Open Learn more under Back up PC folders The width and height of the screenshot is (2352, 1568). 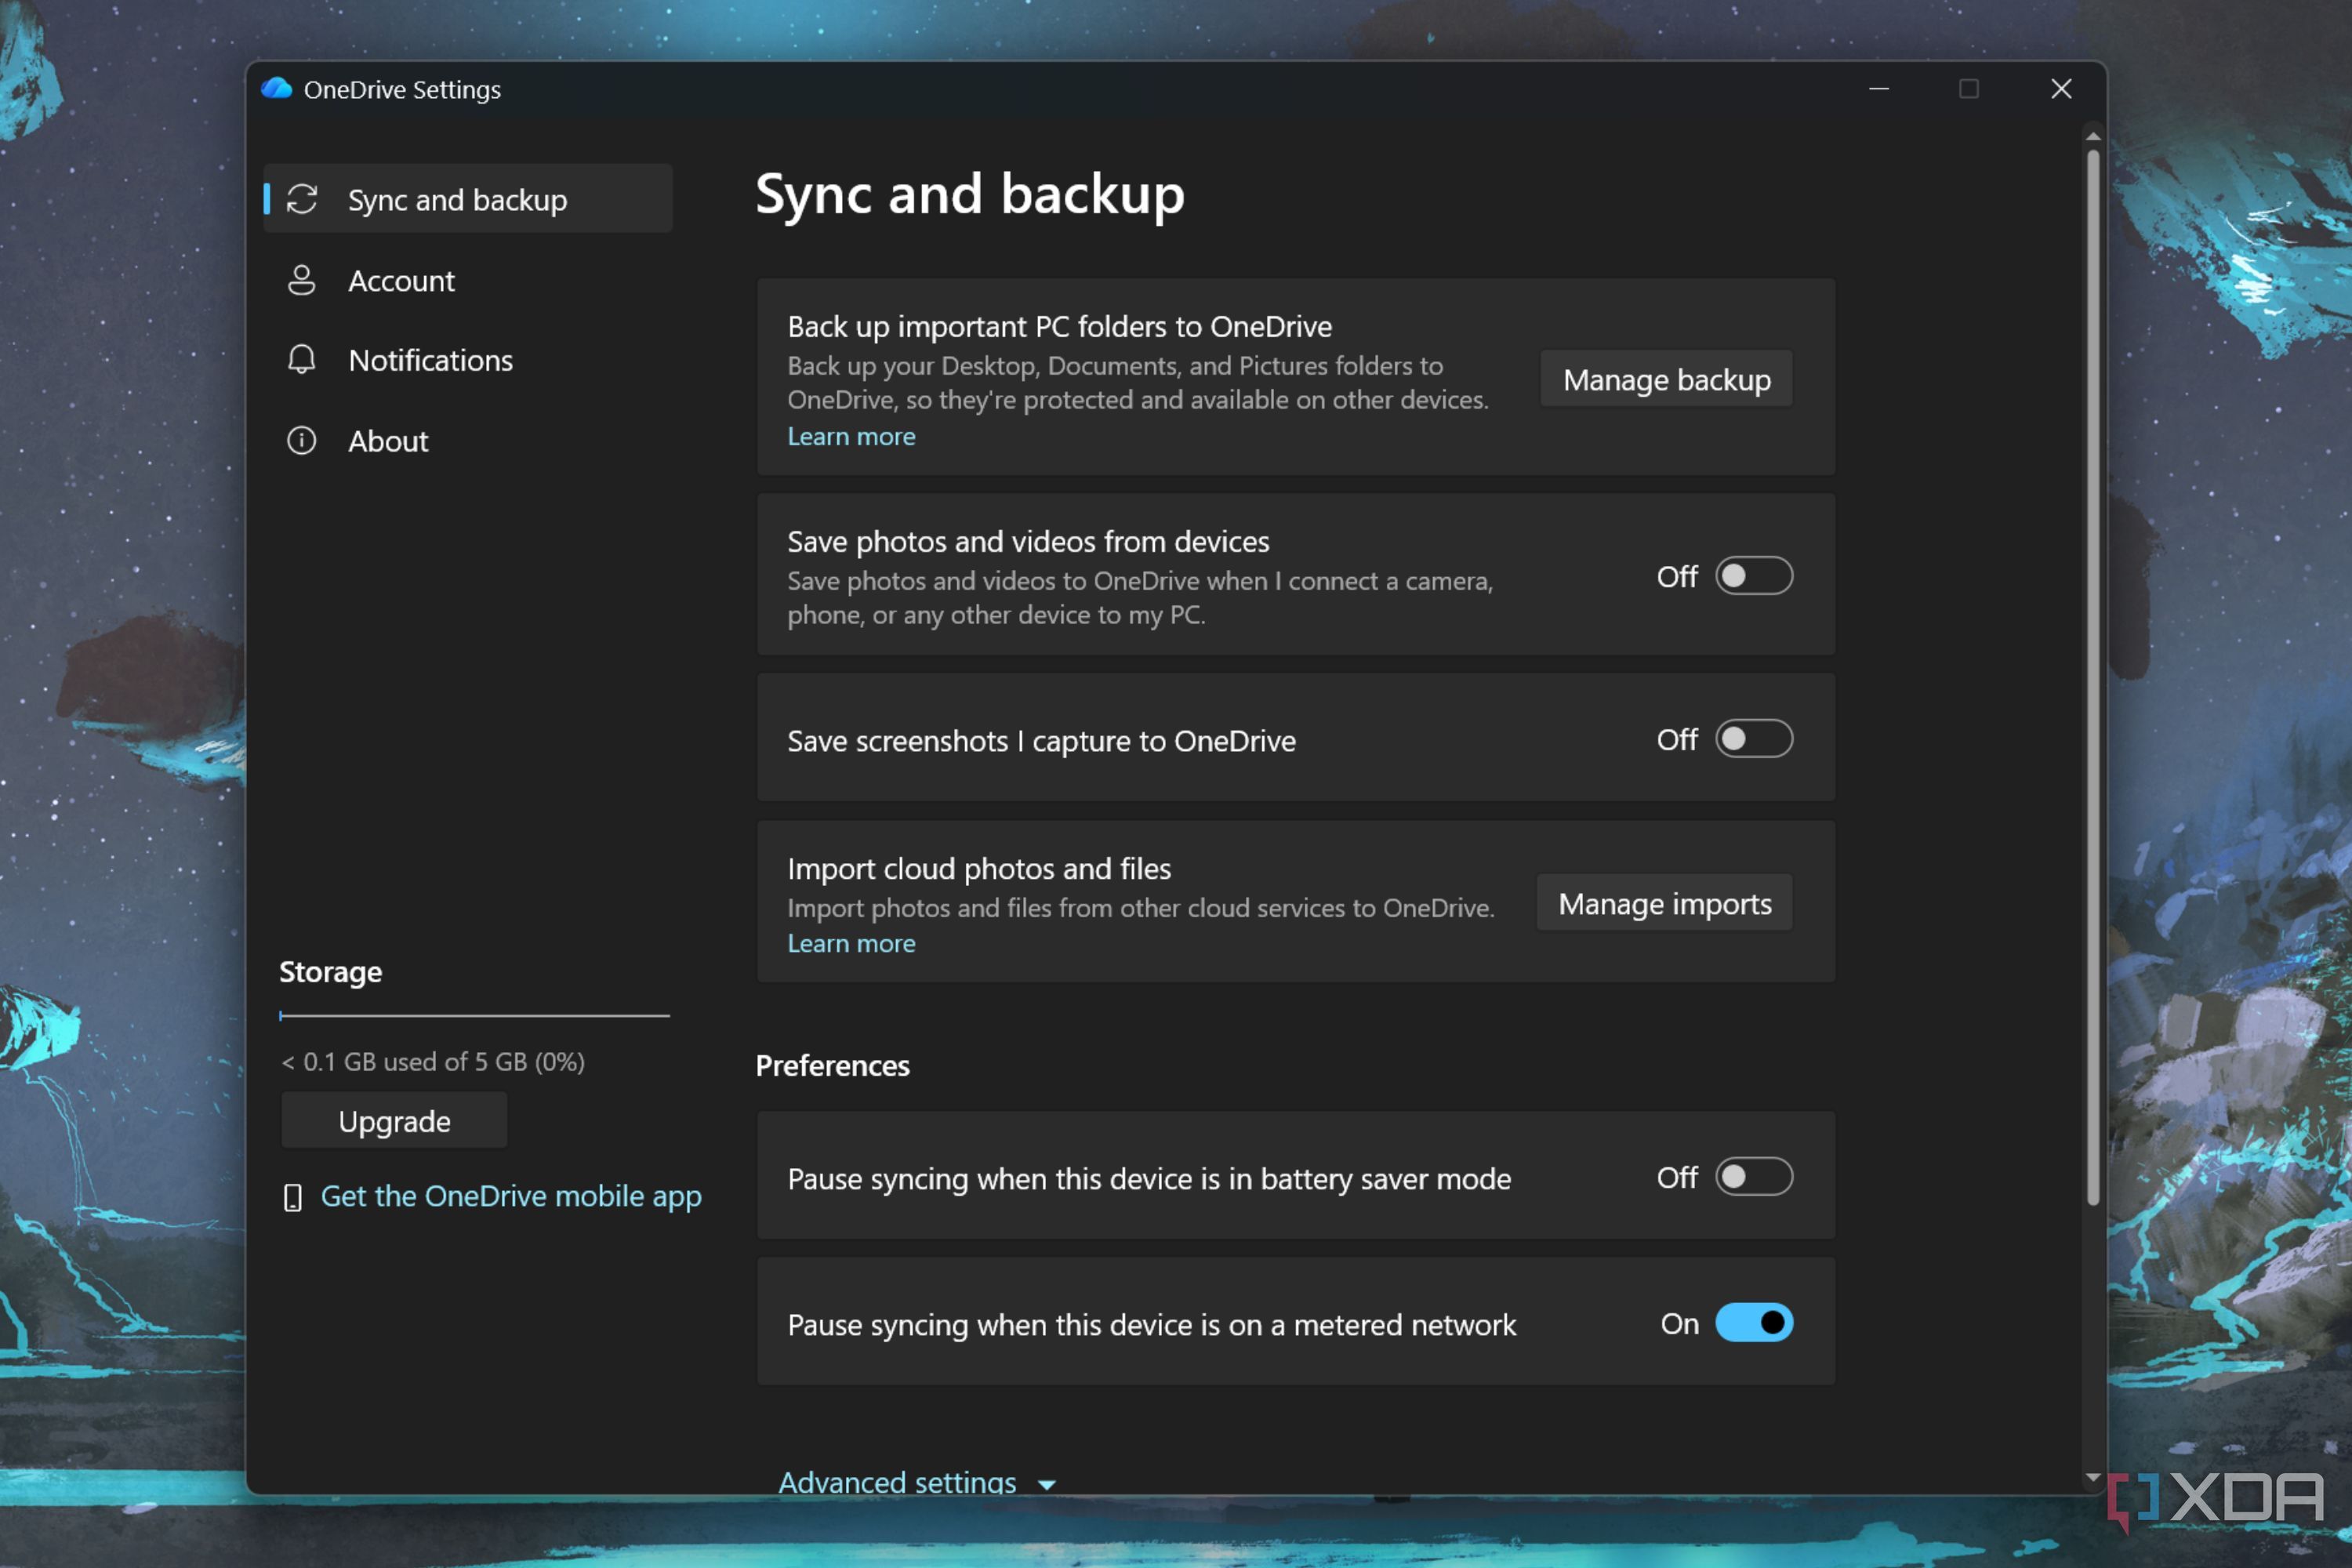[851, 437]
